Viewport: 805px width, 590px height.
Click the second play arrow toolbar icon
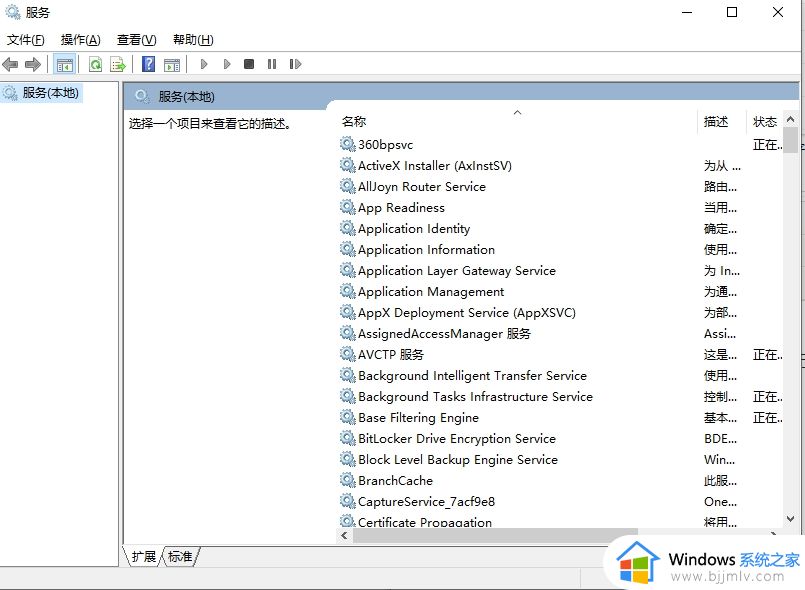pyautogui.click(x=227, y=64)
